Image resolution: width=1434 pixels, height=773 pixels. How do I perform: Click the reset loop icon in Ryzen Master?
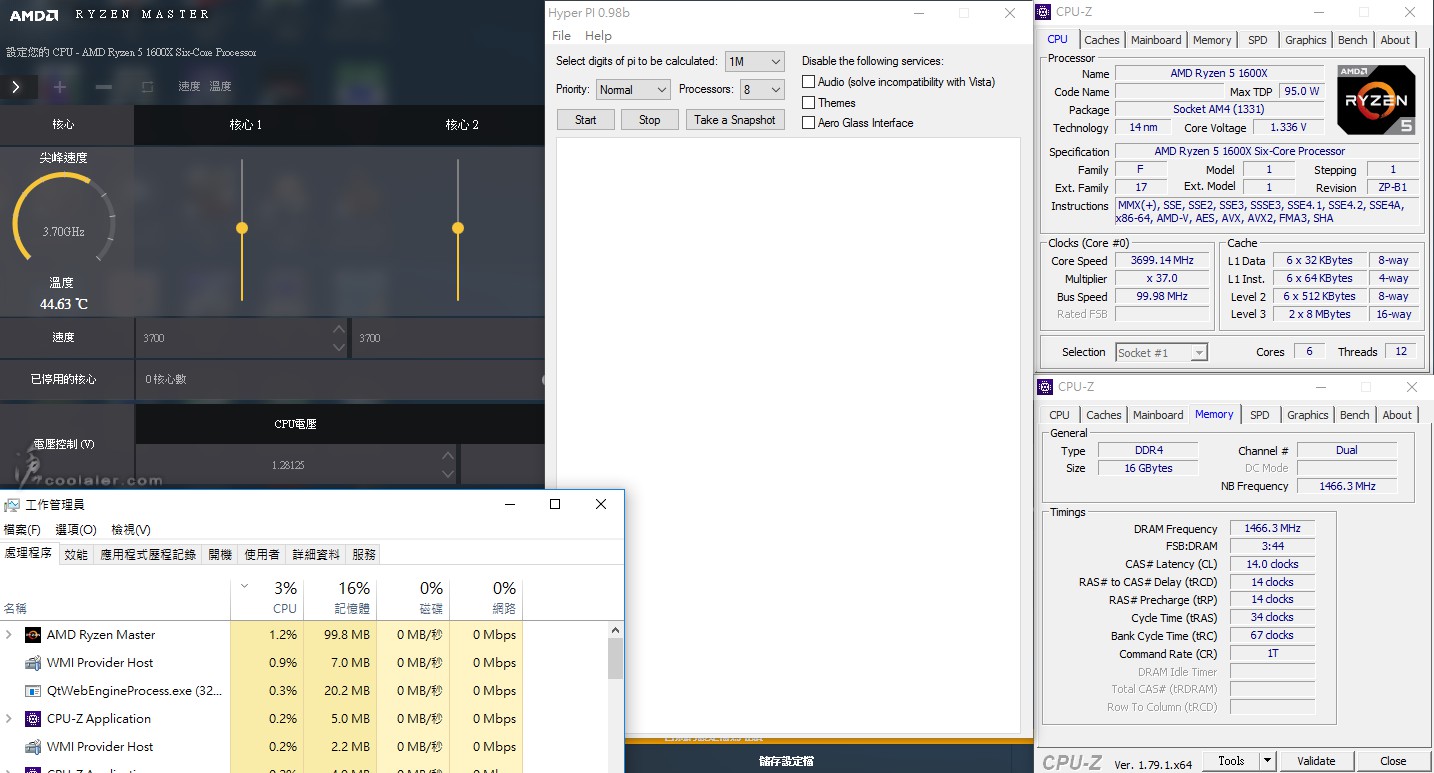(147, 87)
